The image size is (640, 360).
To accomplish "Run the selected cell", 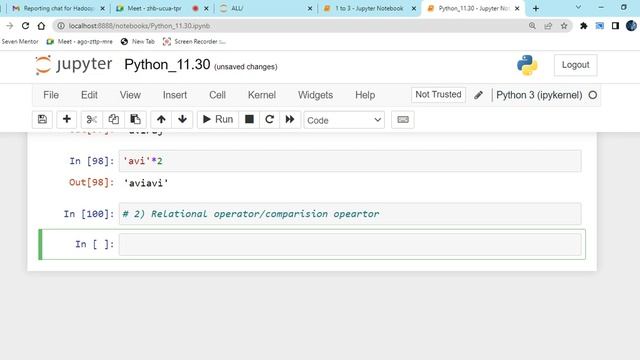I will 218,120.
